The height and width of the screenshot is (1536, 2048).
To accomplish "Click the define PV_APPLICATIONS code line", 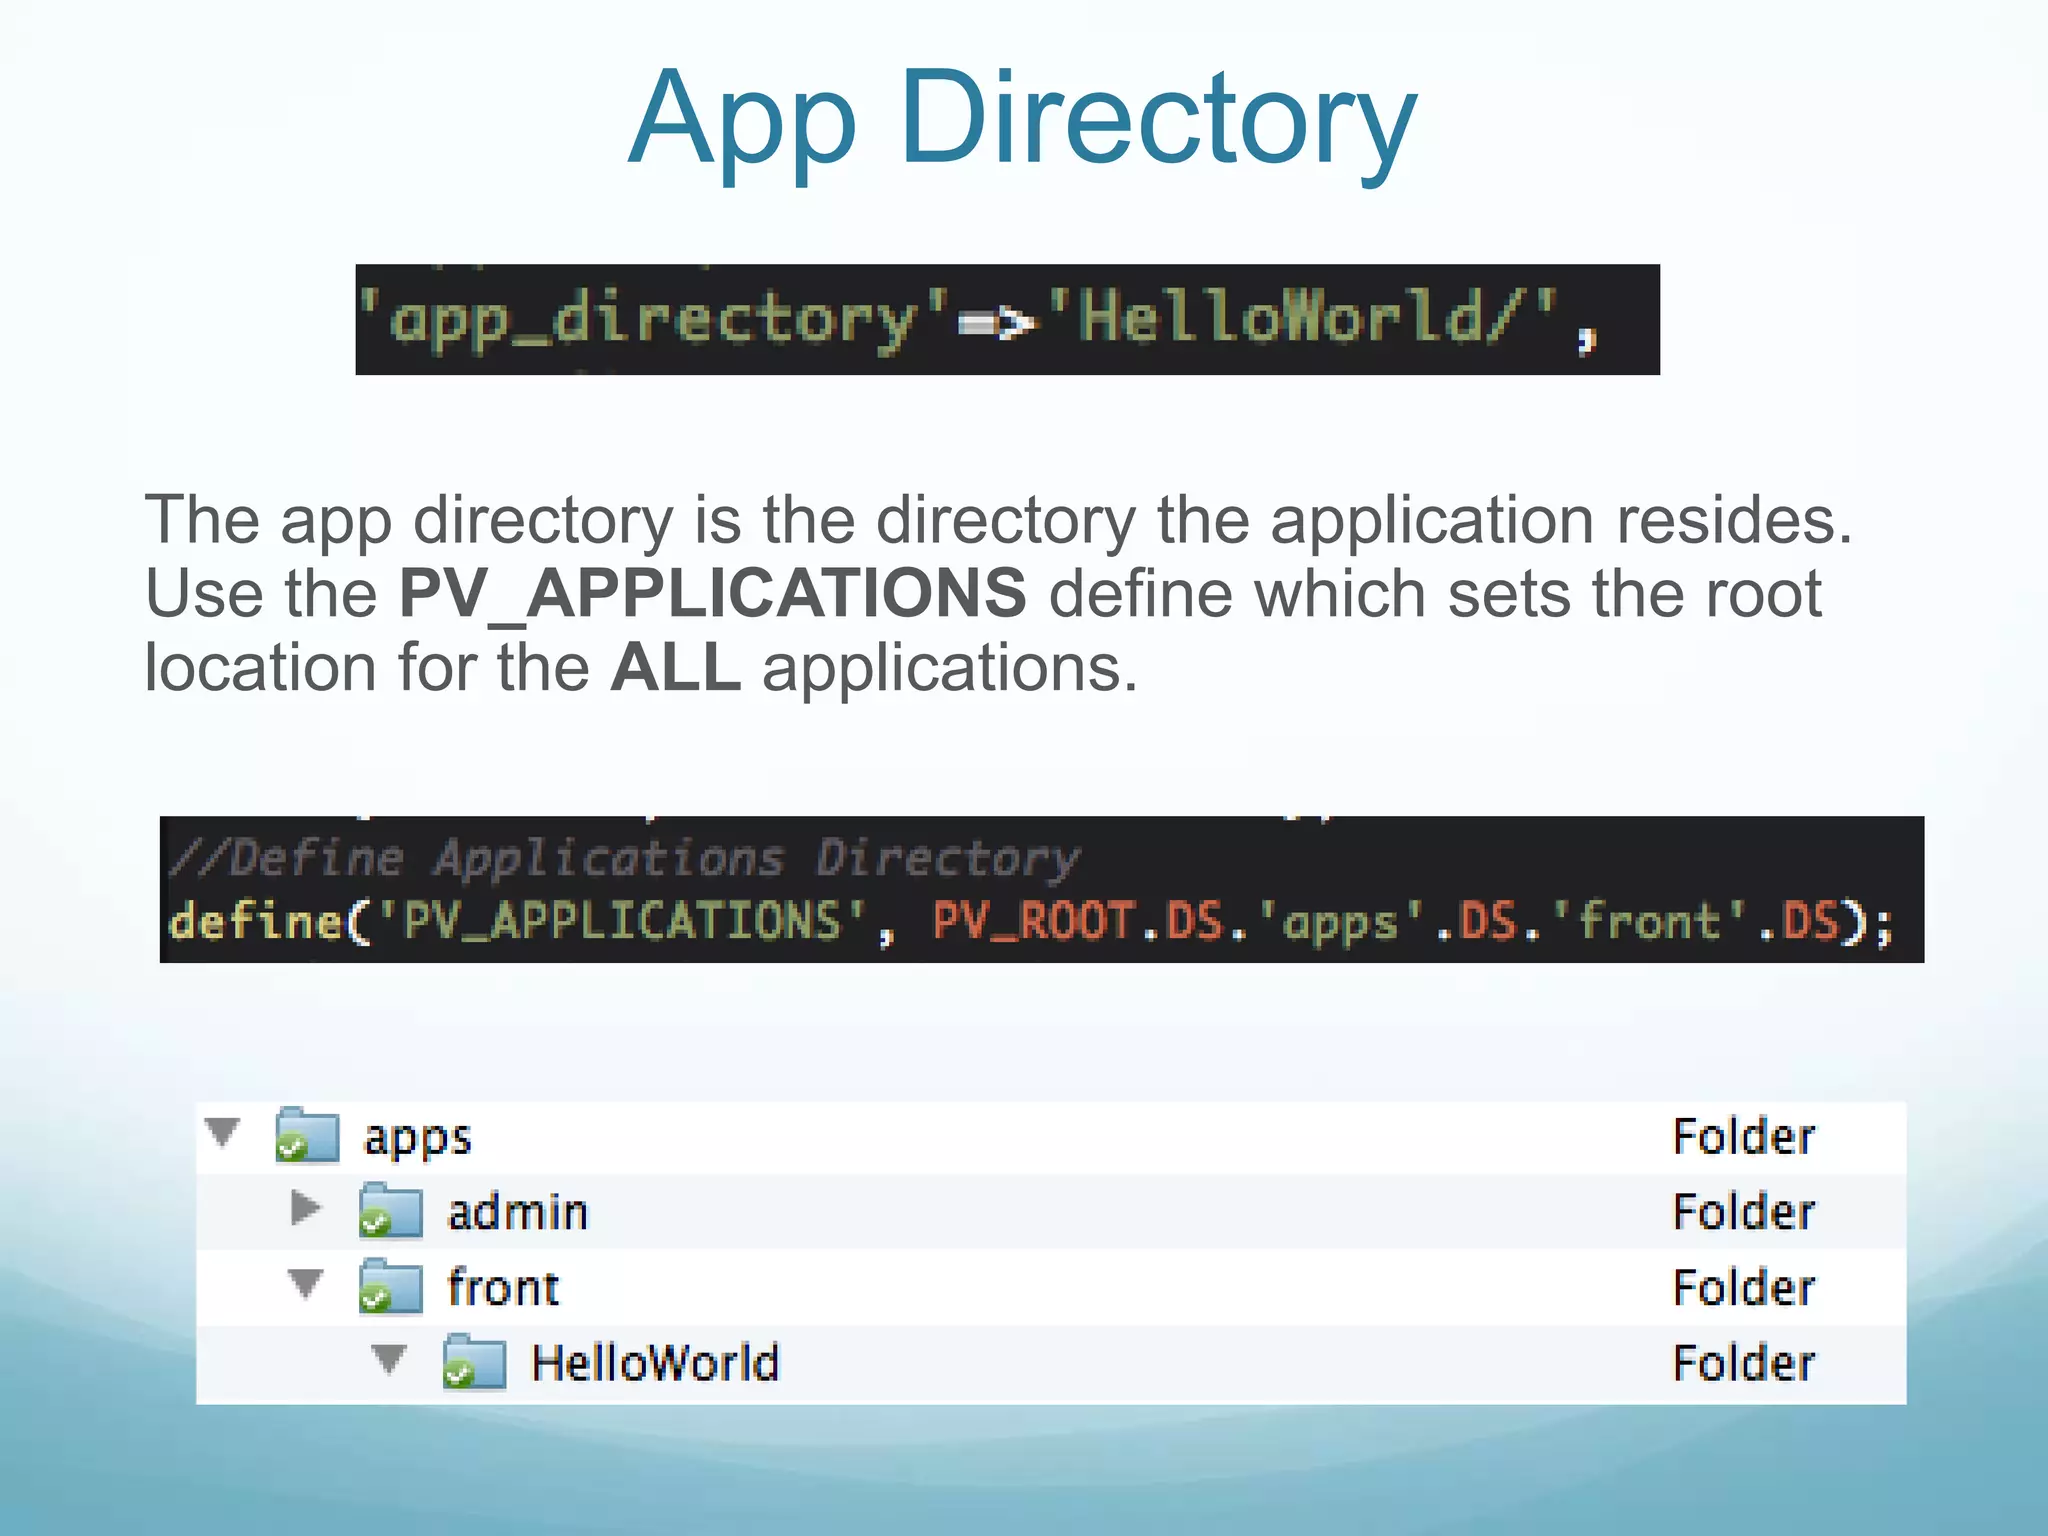I will (x=1030, y=921).
